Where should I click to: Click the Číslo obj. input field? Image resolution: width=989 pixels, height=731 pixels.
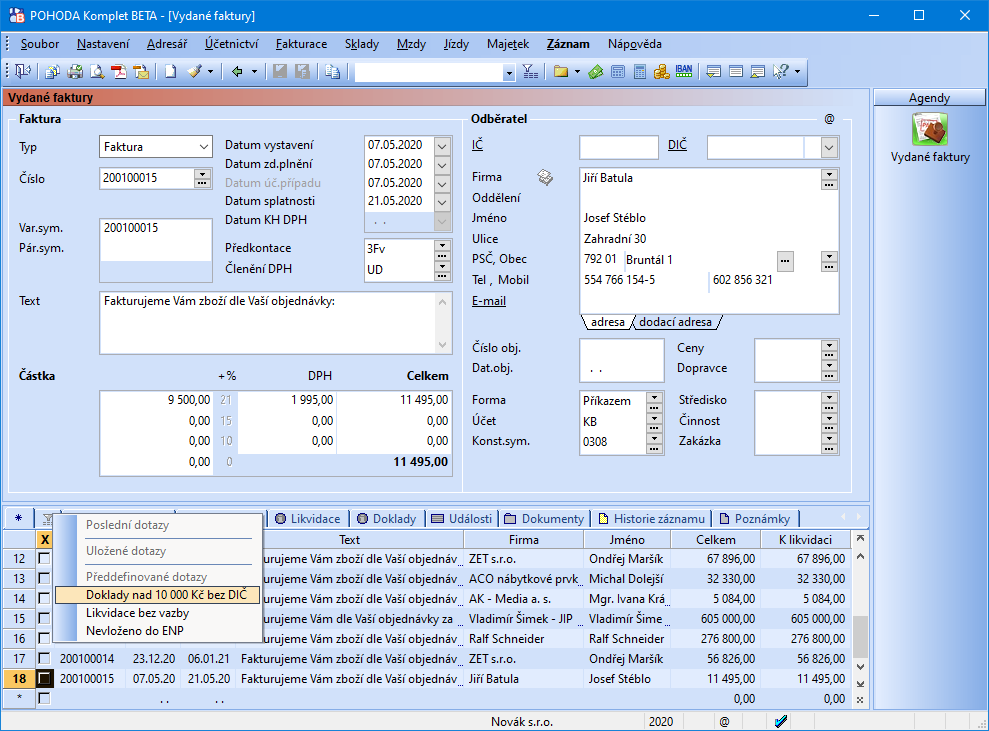point(621,349)
